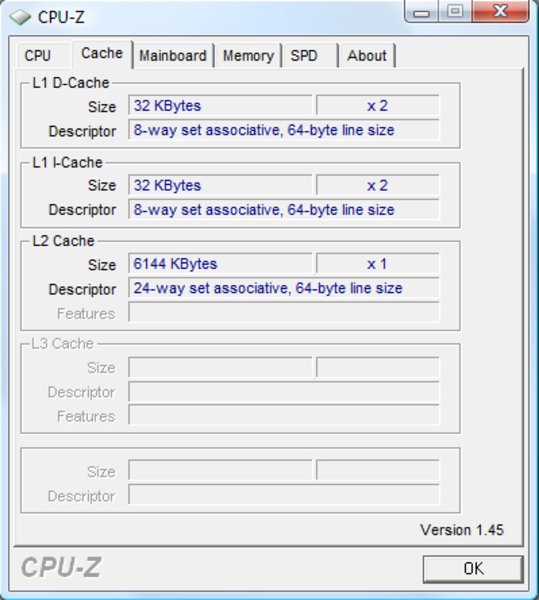Click L1 I-Cache x 2 multiplier field

click(378, 185)
